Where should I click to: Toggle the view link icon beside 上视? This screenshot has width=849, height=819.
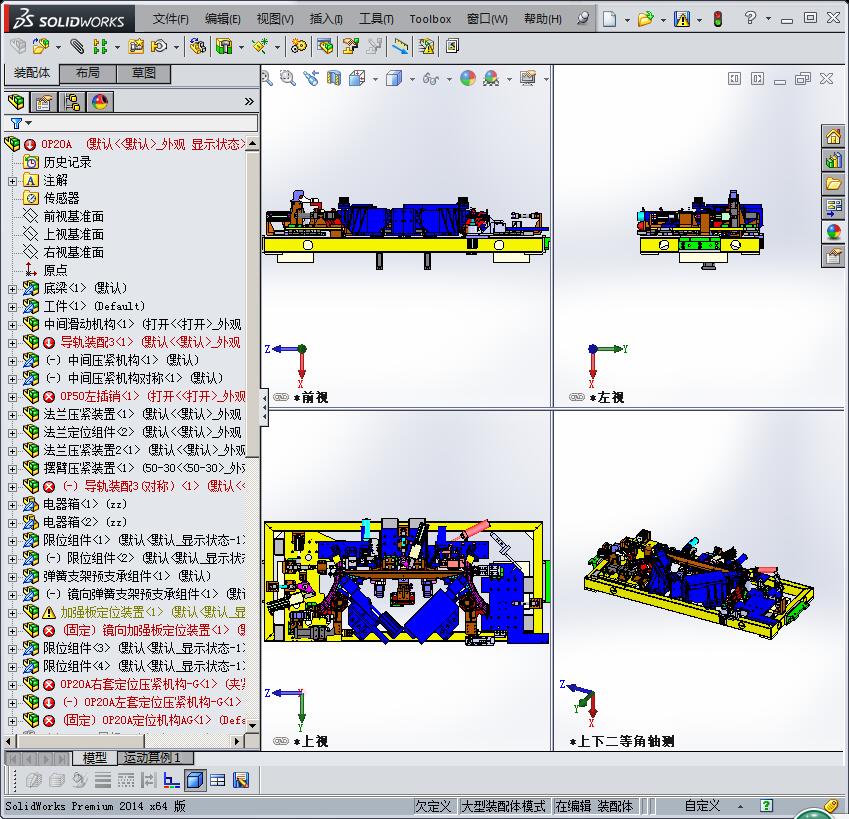280,741
